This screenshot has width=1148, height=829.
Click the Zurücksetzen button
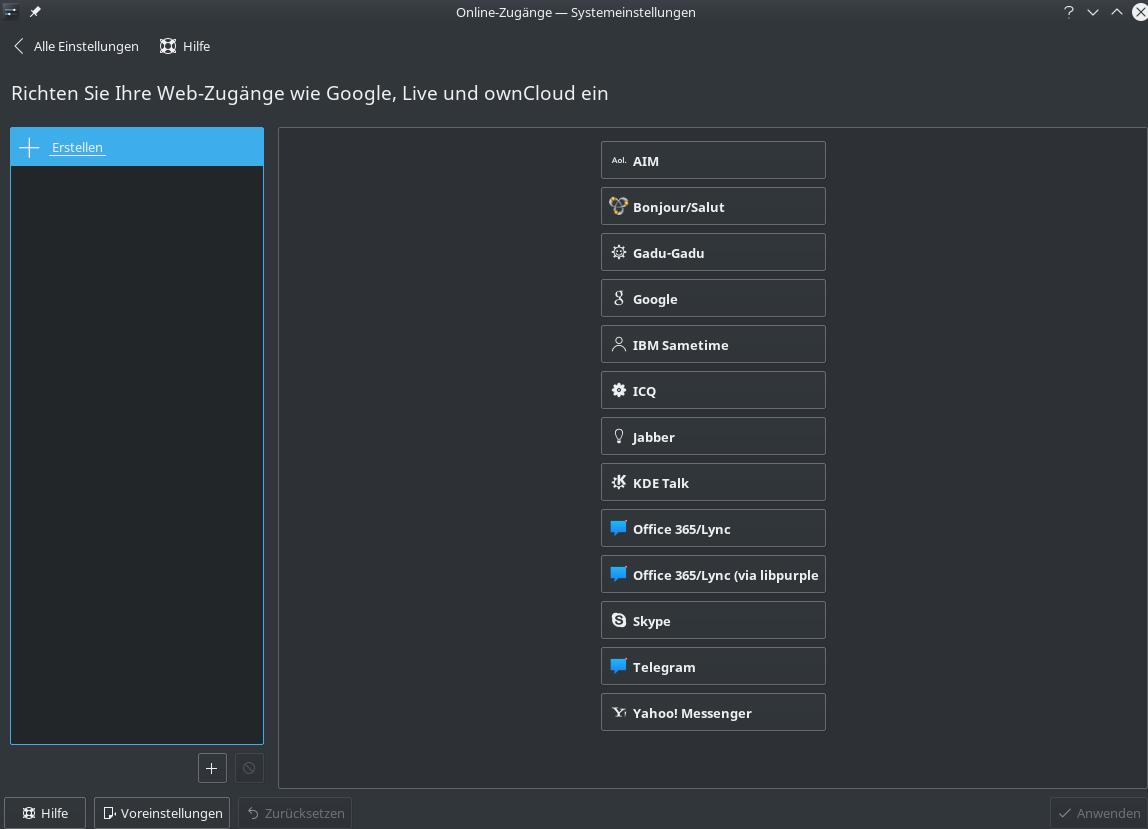[295, 813]
